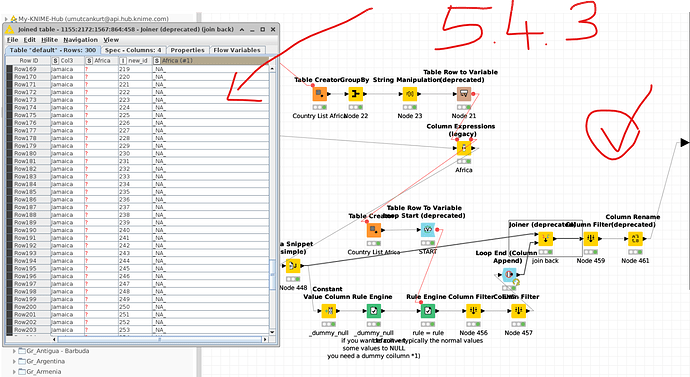
Task: Click the Loop End Column Append node
Action: pos(509,275)
